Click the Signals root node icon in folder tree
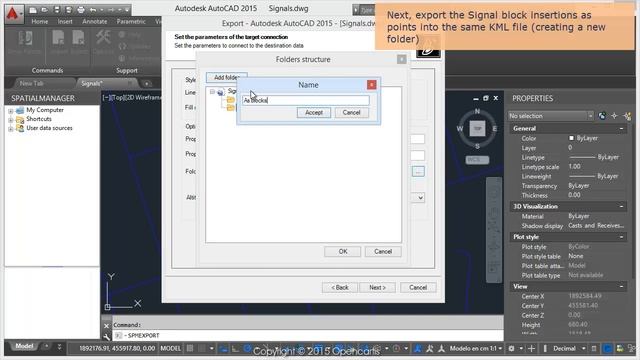The height and width of the screenshot is (360, 640). 220,92
